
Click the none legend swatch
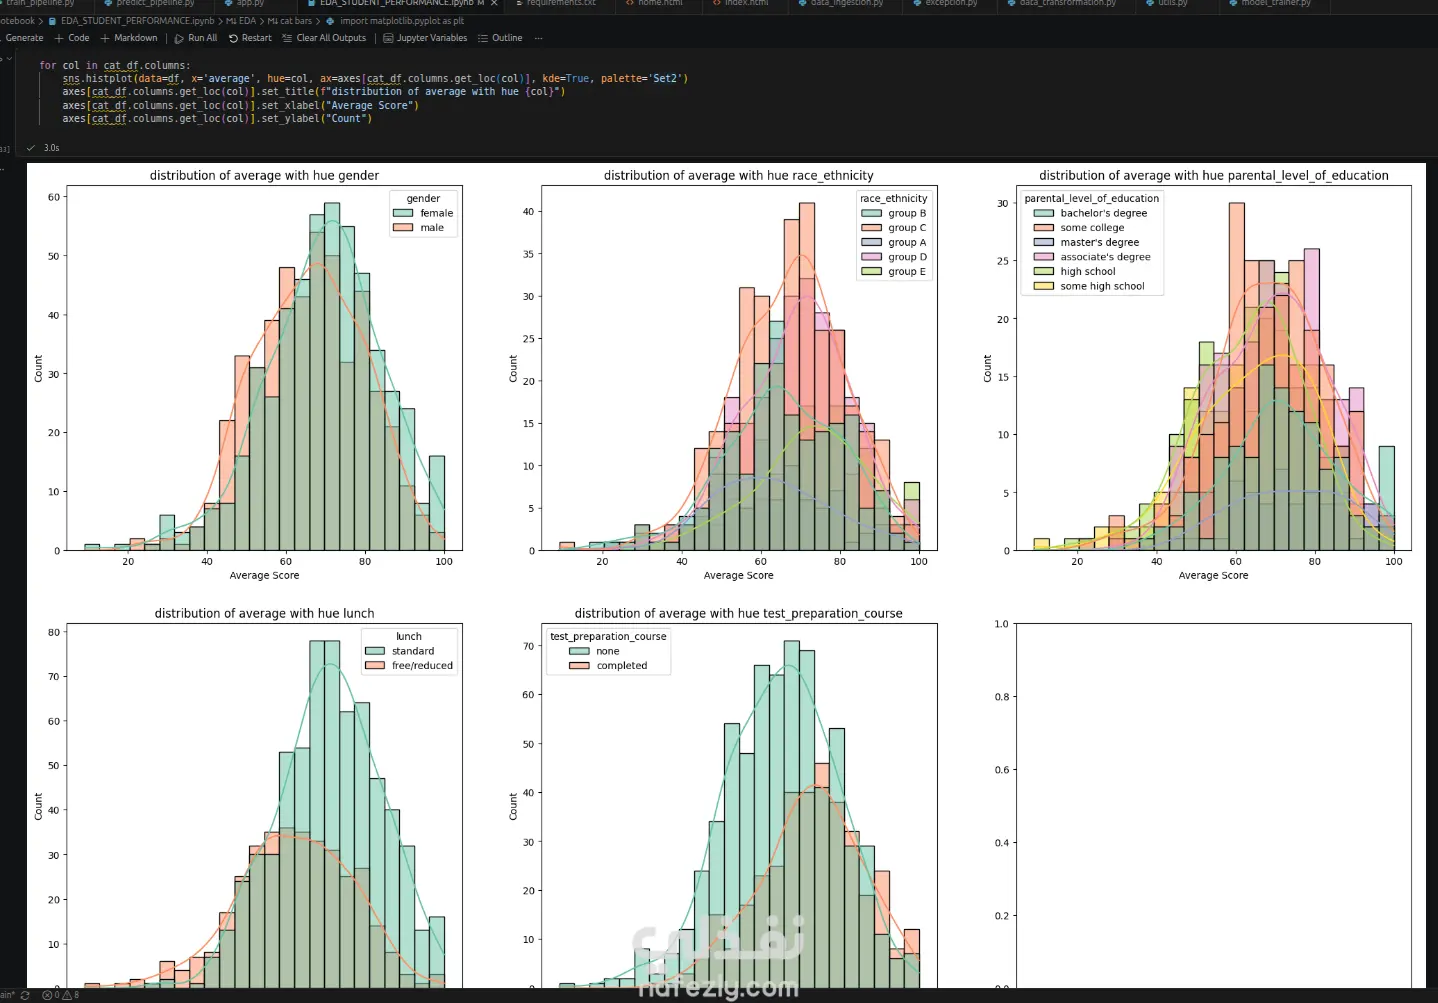579,651
